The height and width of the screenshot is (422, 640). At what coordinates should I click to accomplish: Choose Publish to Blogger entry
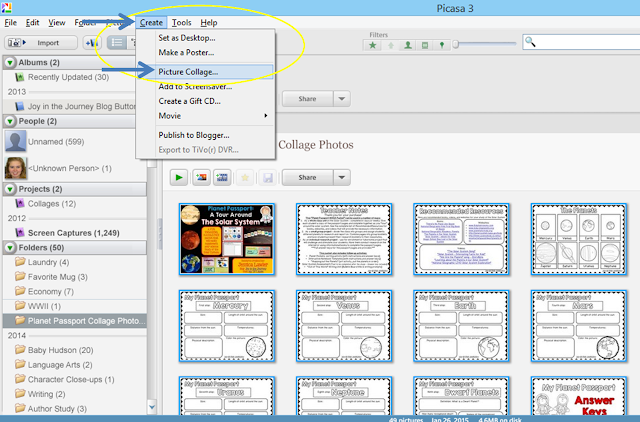tap(205, 135)
